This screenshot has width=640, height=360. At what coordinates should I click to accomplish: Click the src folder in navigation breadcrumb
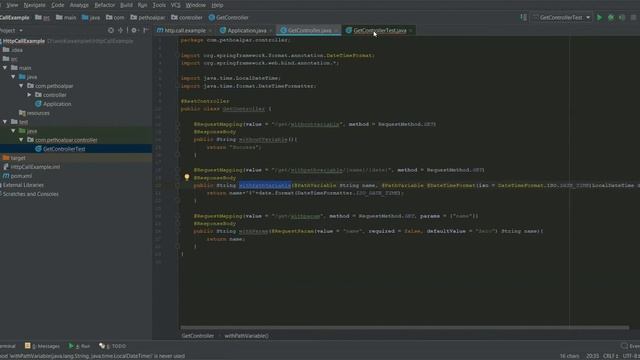(42, 18)
